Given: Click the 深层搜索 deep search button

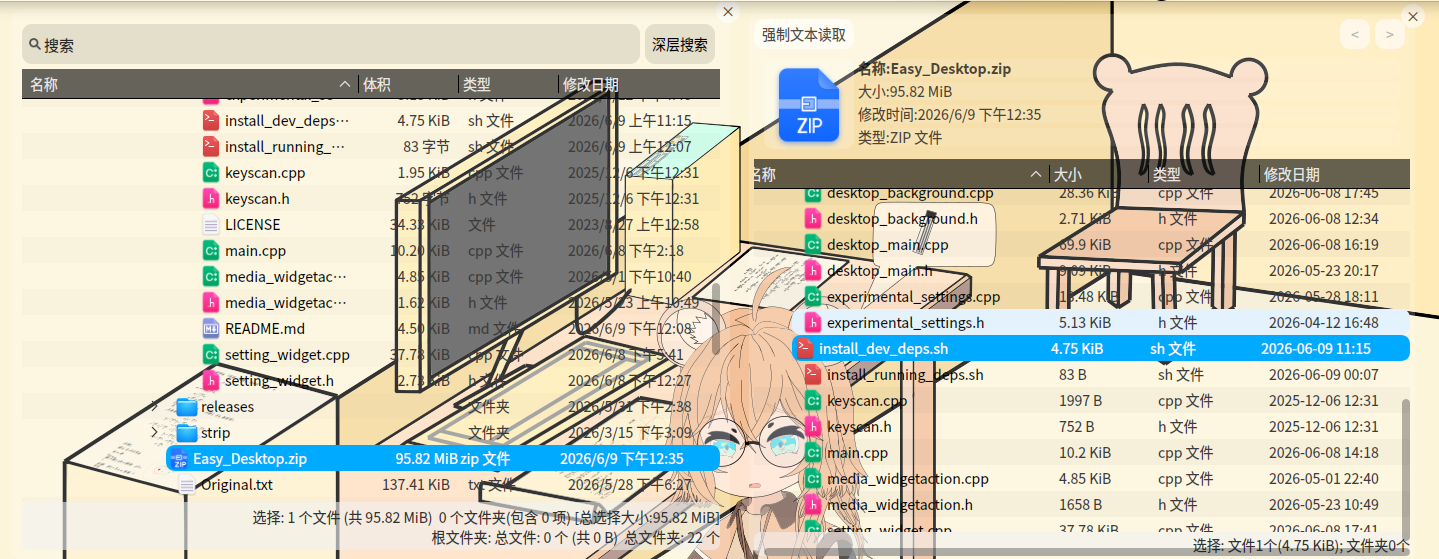Looking at the screenshot, I should click(680, 44).
